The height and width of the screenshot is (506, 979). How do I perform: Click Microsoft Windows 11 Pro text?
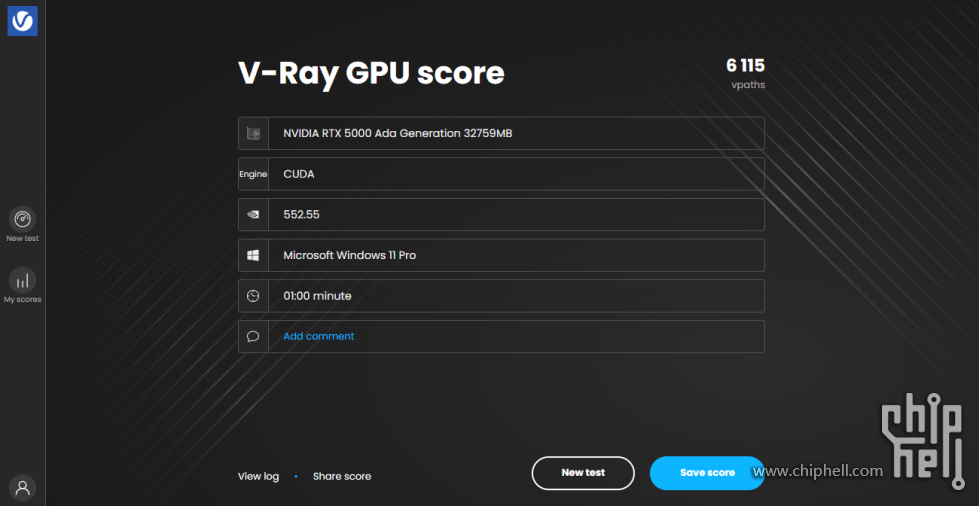click(x=350, y=255)
